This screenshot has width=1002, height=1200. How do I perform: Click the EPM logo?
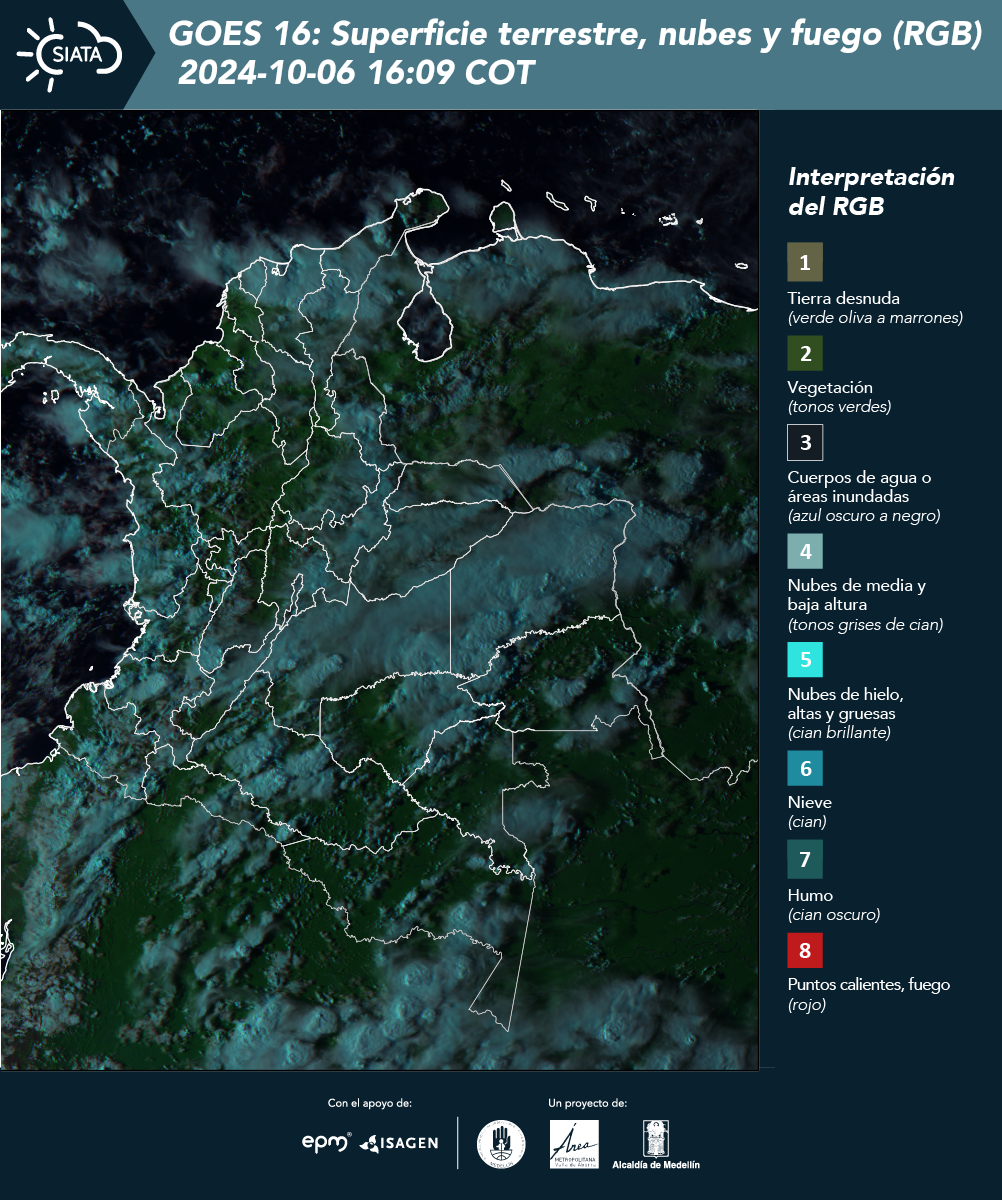click(326, 1142)
